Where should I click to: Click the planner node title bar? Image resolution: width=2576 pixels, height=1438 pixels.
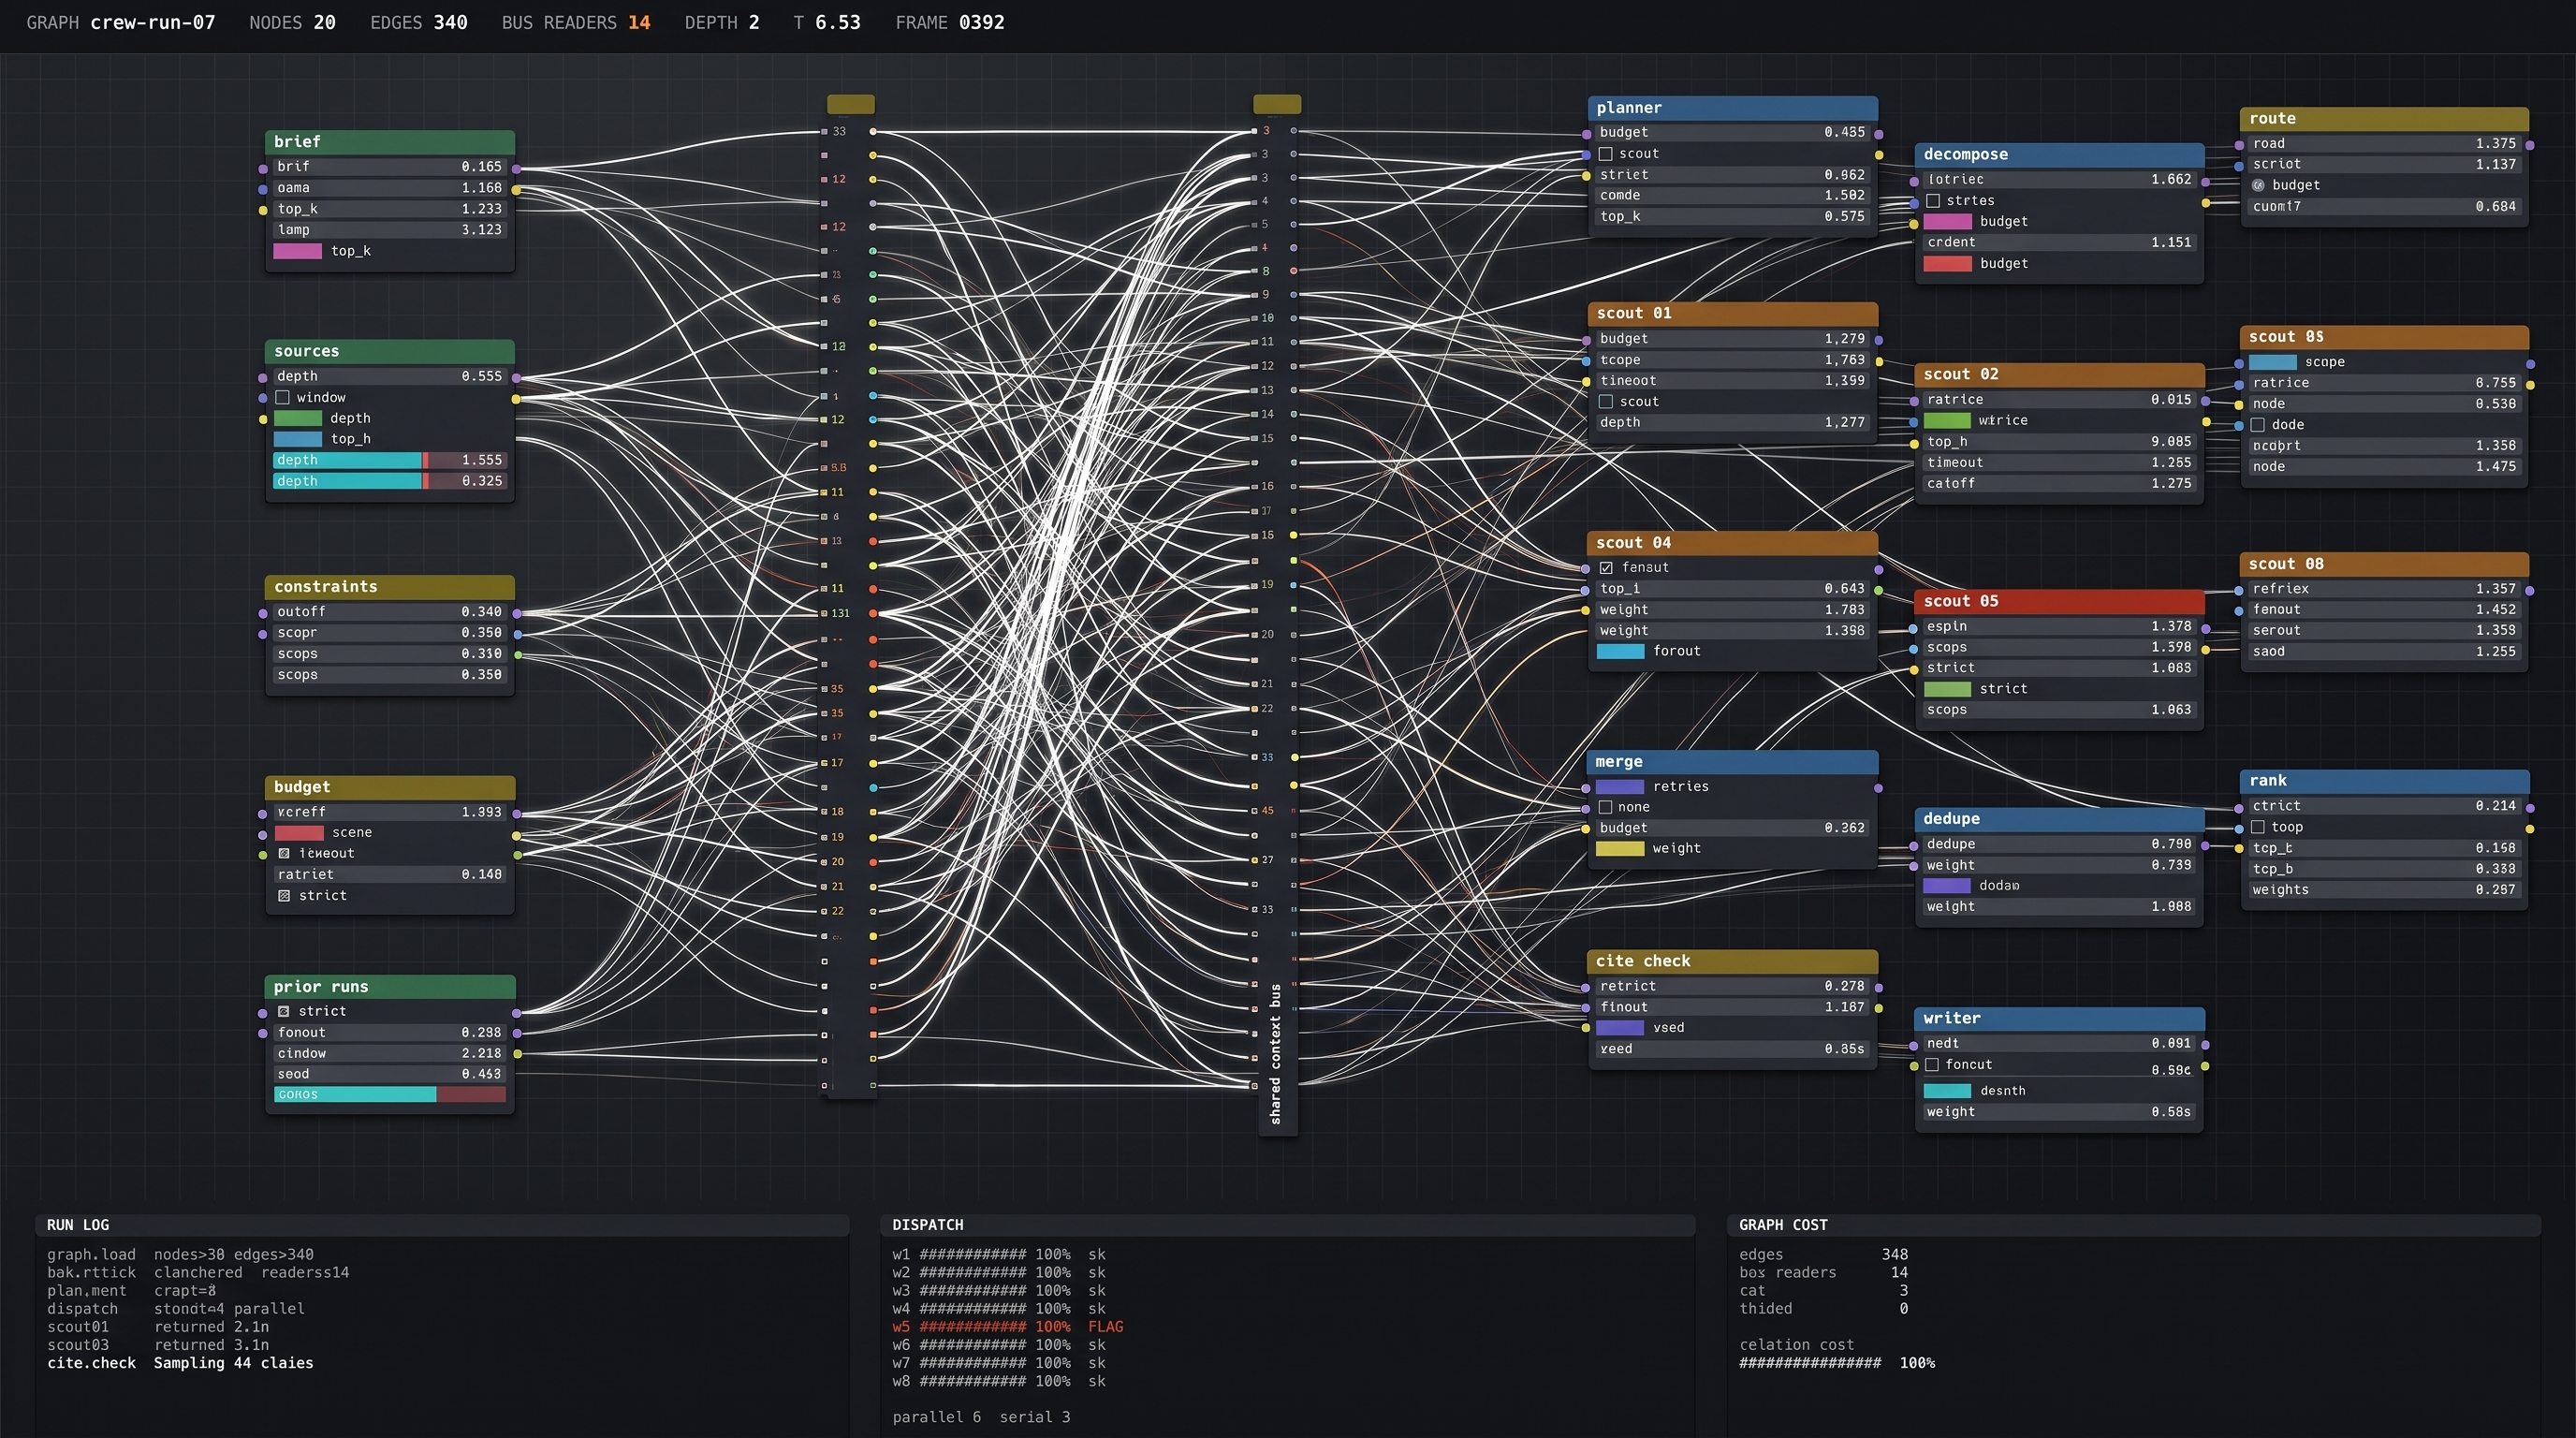point(1733,108)
